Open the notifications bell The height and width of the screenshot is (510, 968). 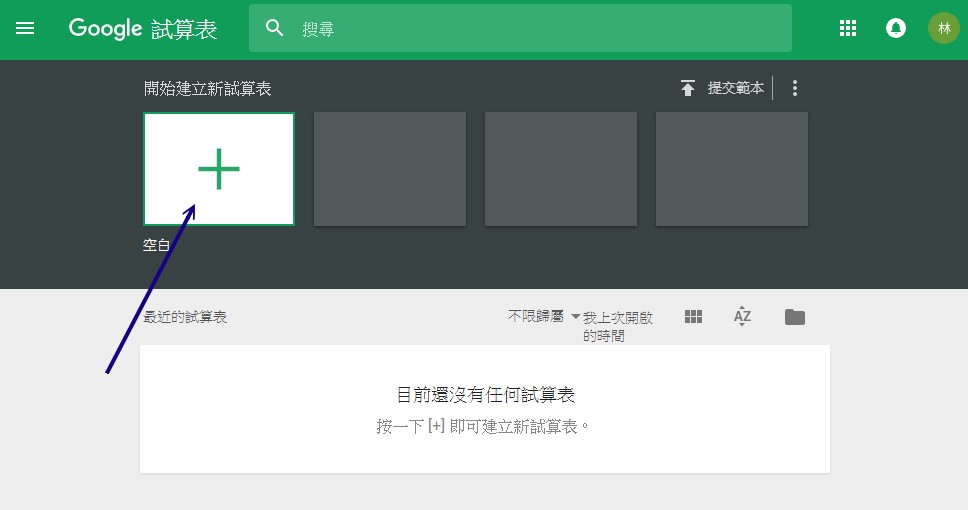pyautogui.click(x=896, y=28)
